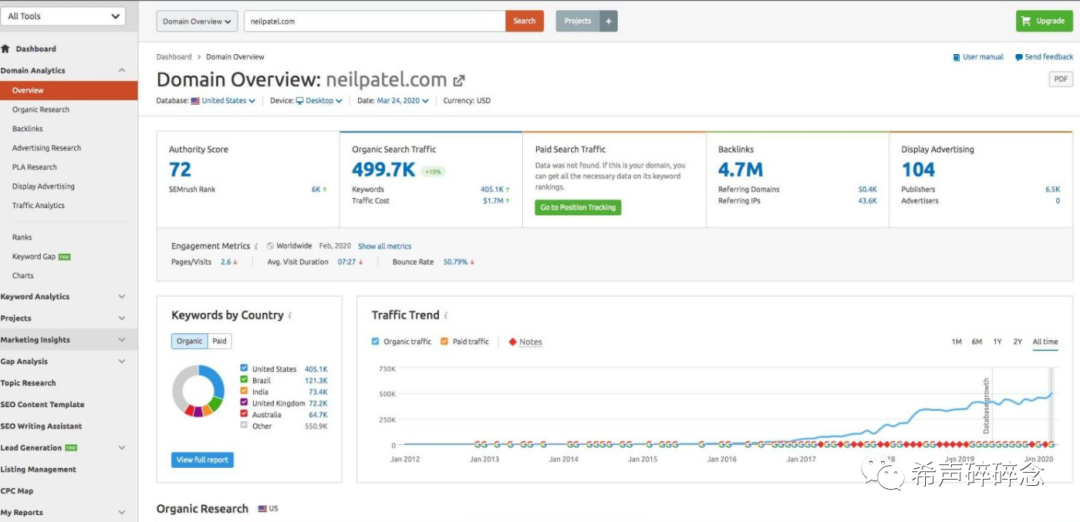Click the Dashboard breadcrumb link

[x=174, y=57]
